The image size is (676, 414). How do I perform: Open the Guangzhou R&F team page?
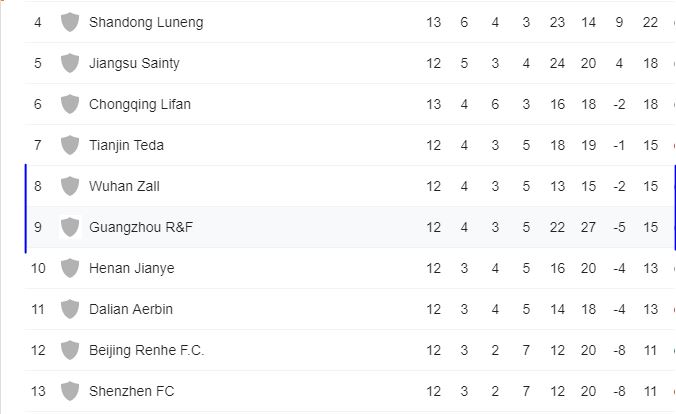click(x=141, y=227)
